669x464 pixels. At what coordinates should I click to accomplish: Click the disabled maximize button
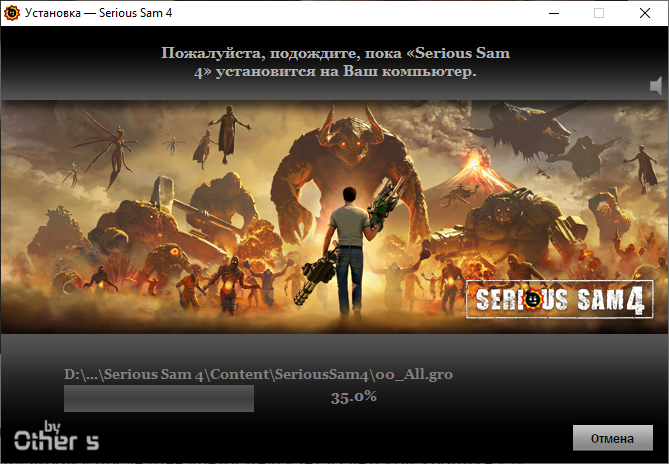point(599,13)
